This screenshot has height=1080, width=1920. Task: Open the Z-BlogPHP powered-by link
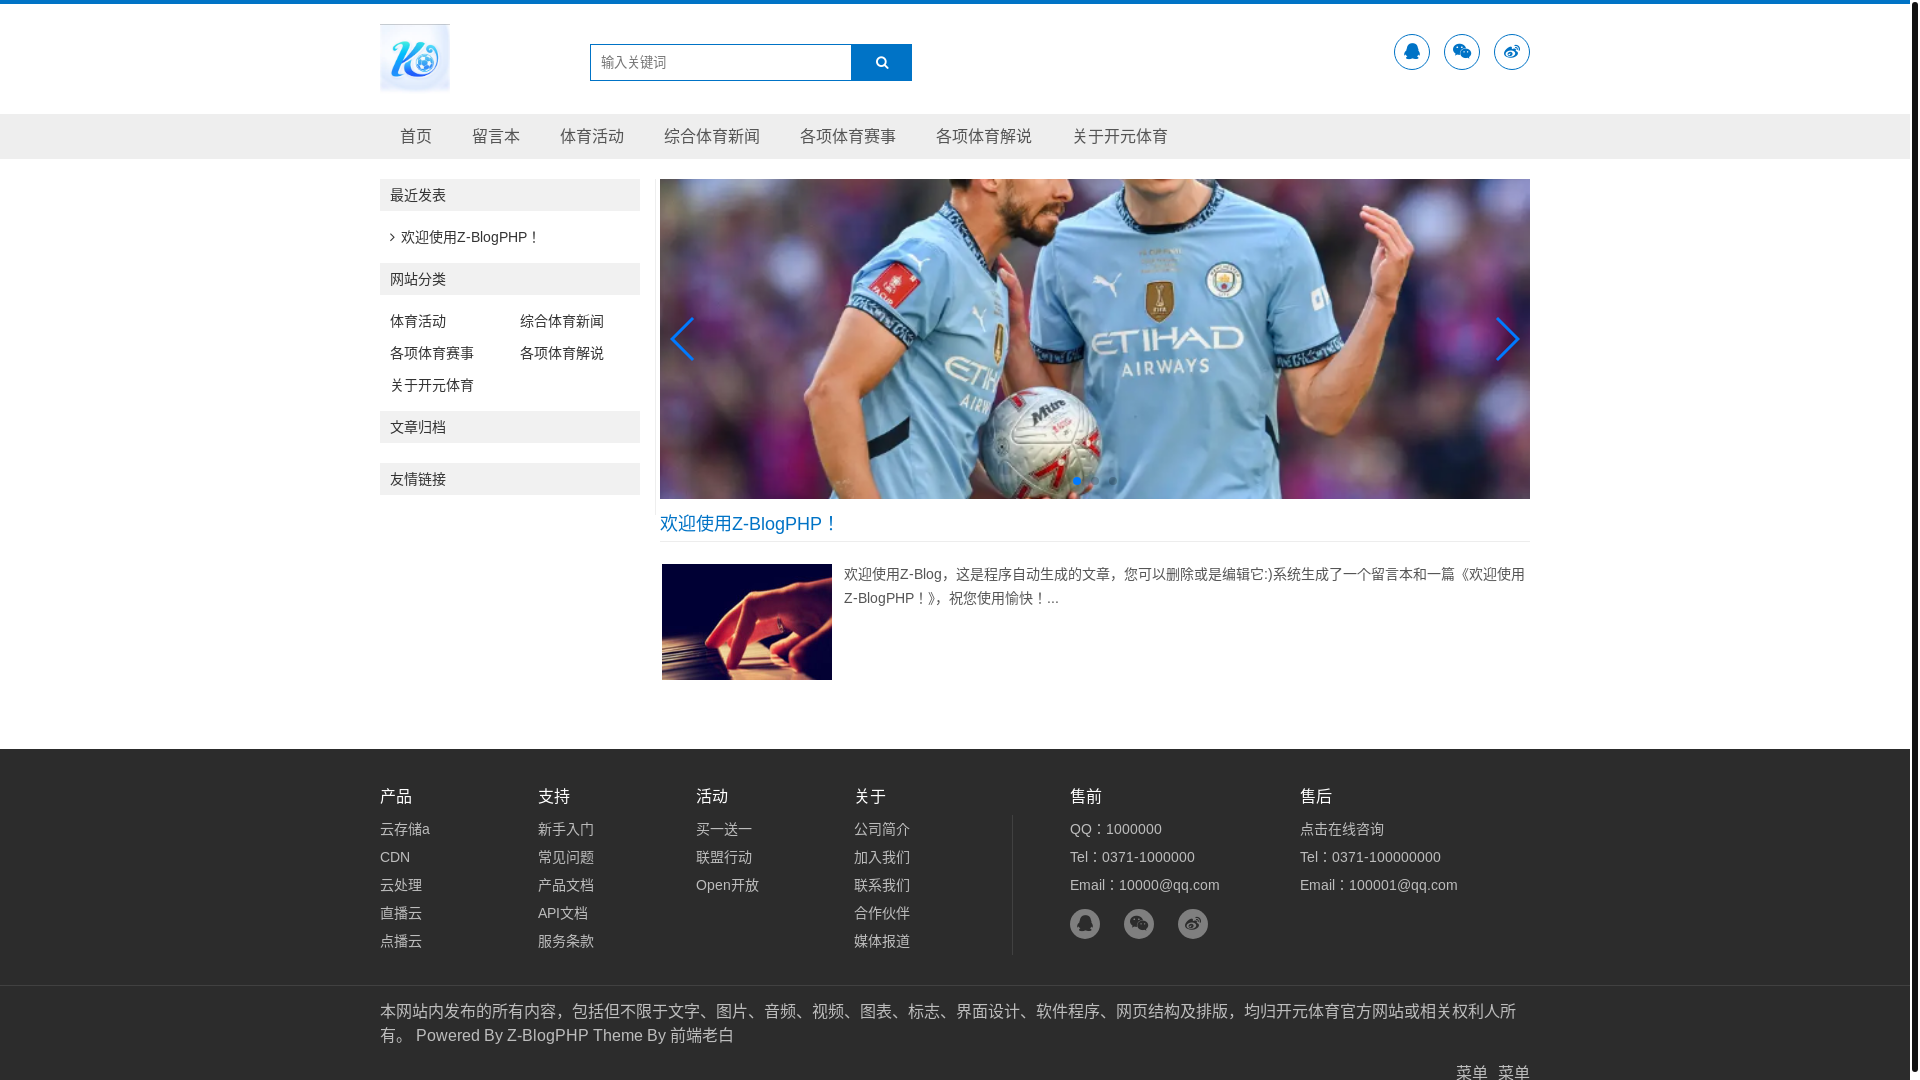(548, 1035)
